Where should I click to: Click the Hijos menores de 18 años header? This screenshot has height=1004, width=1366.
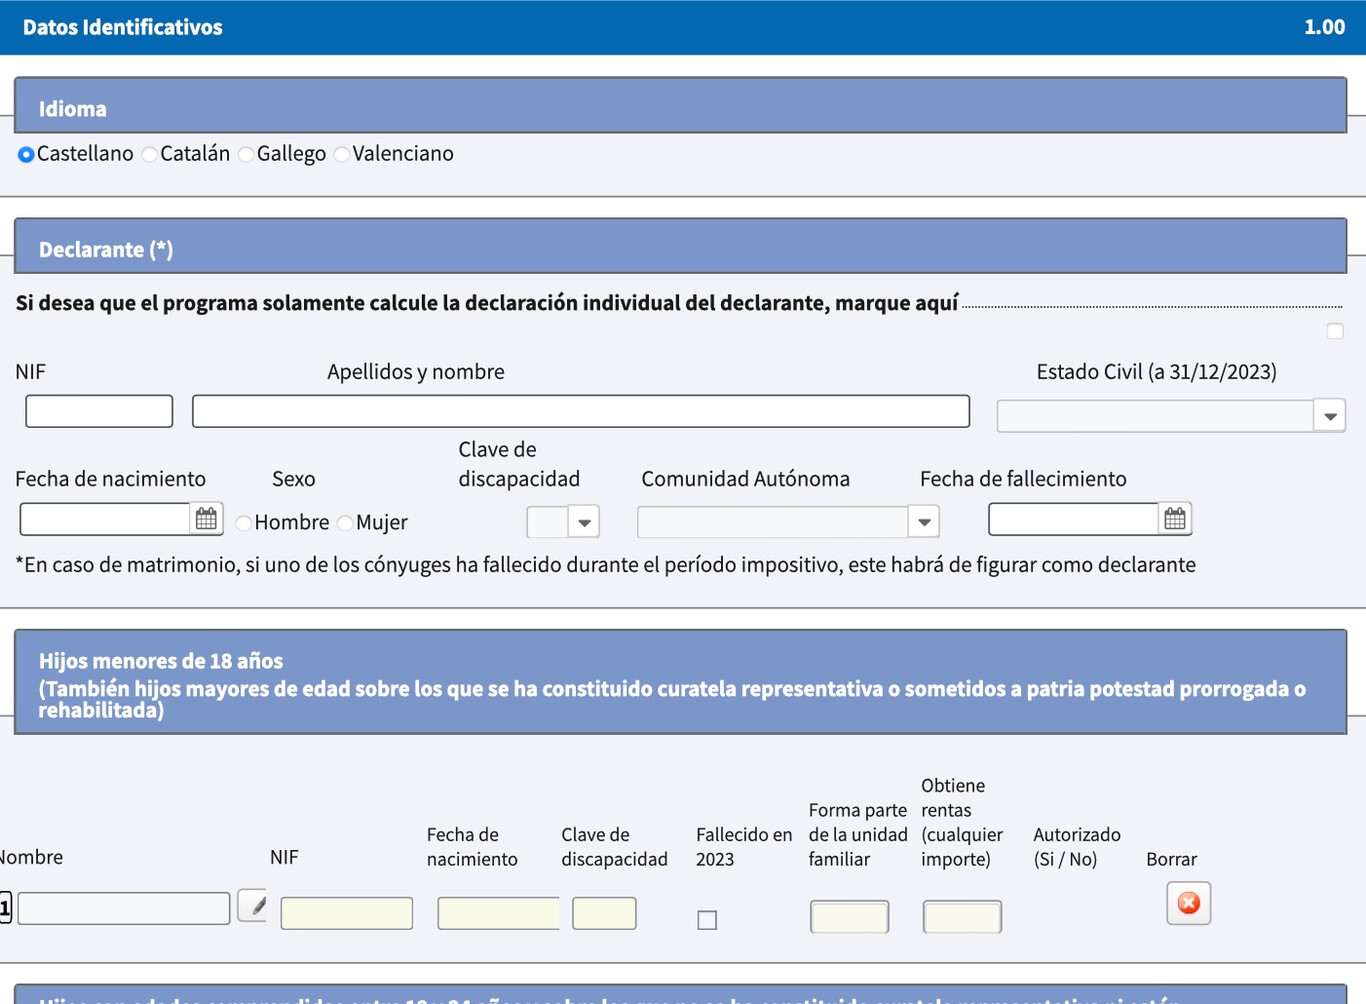click(680, 683)
